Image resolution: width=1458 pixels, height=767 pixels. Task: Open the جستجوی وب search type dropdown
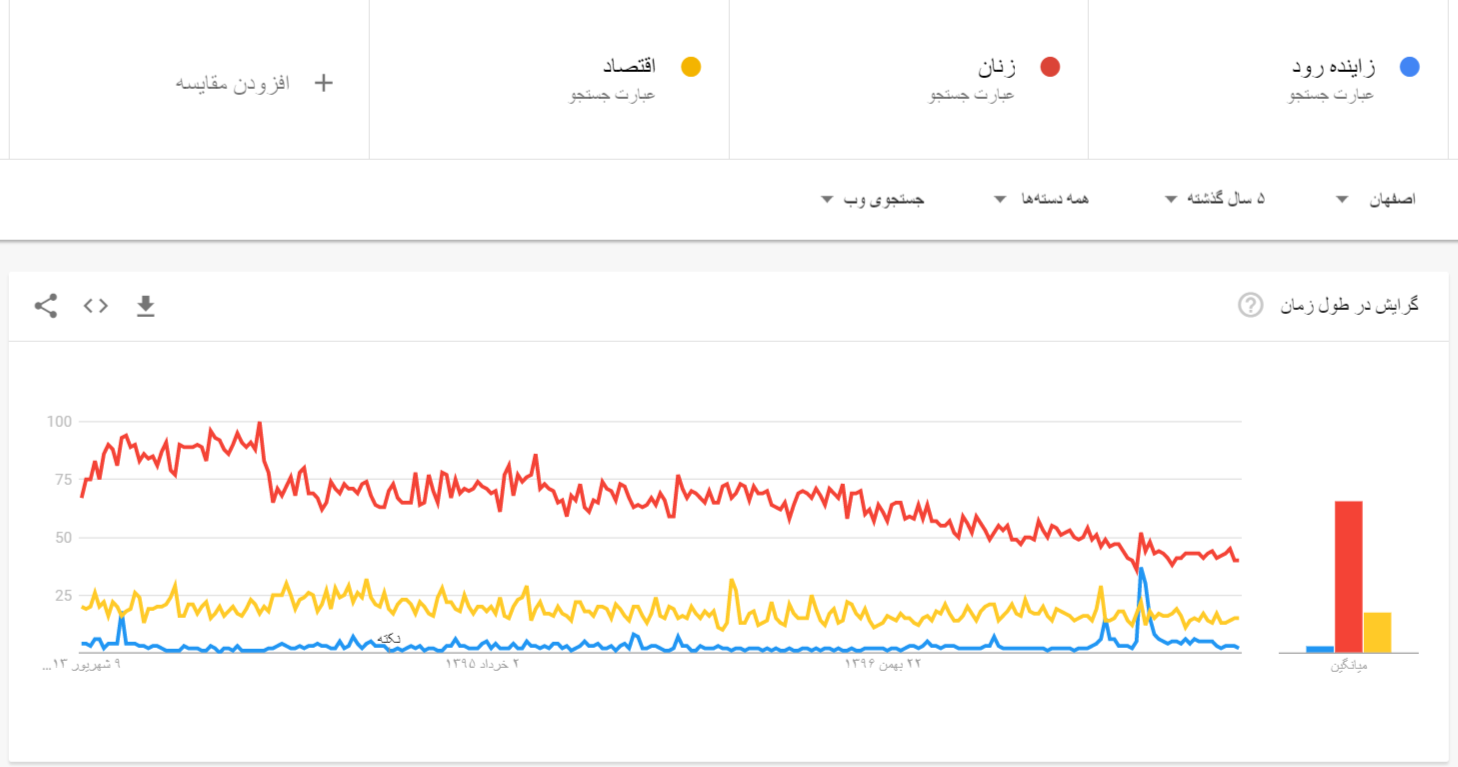tap(872, 199)
